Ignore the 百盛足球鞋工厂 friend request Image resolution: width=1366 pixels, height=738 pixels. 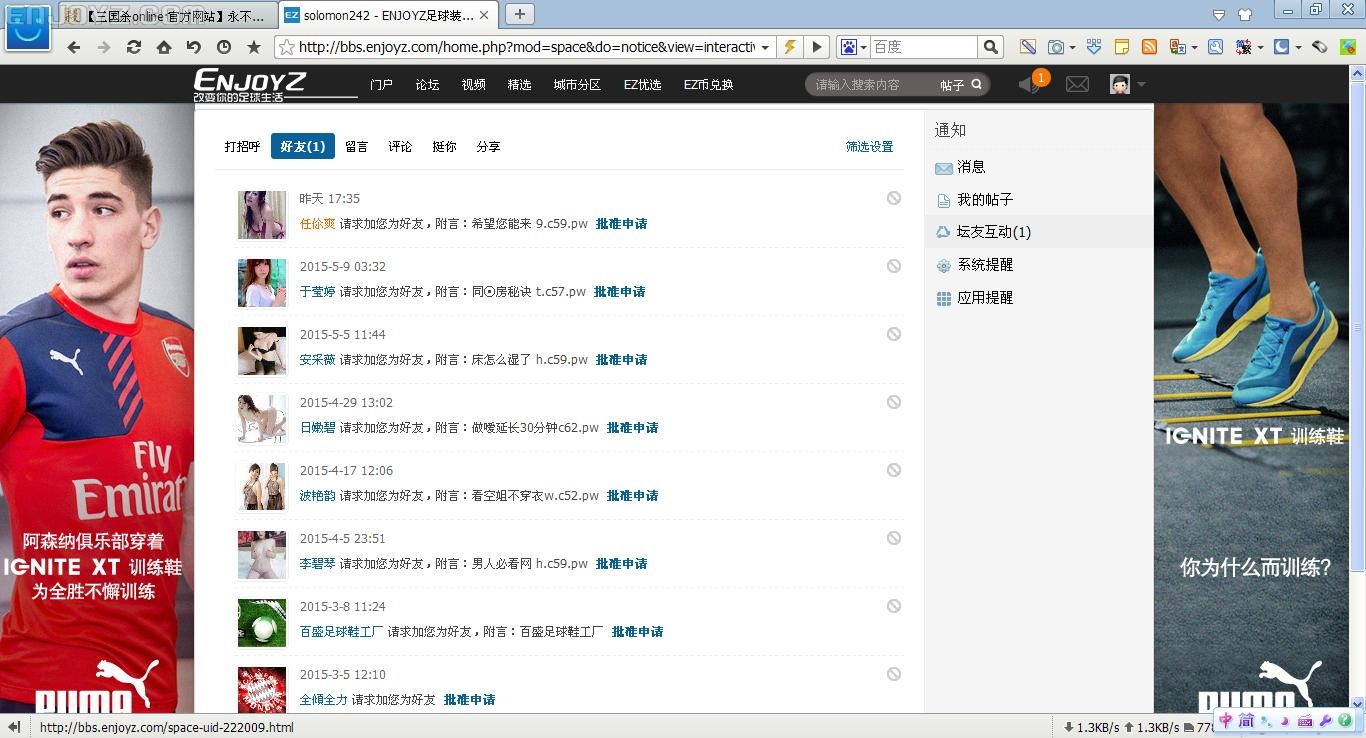tap(894, 606)
